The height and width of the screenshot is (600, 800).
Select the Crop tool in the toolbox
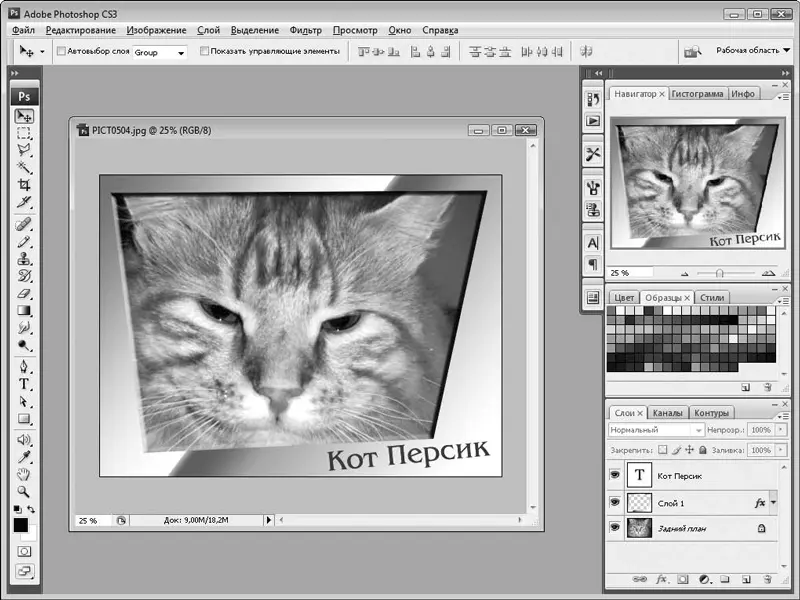pyautogui.click(x=24, y=185)
